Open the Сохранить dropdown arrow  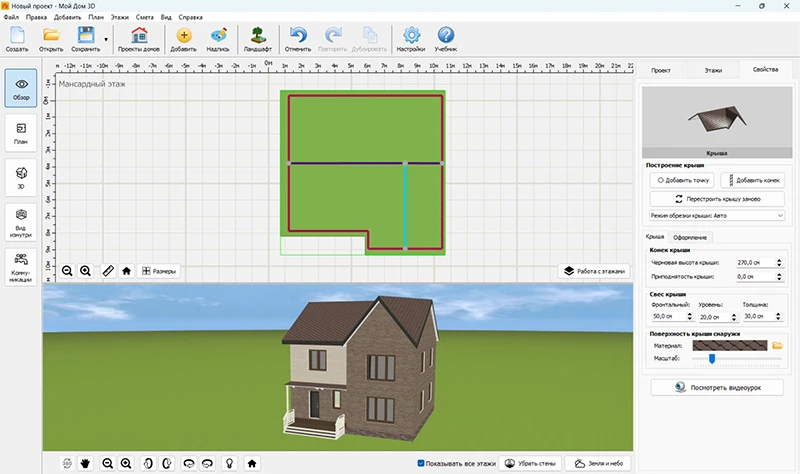106,40
